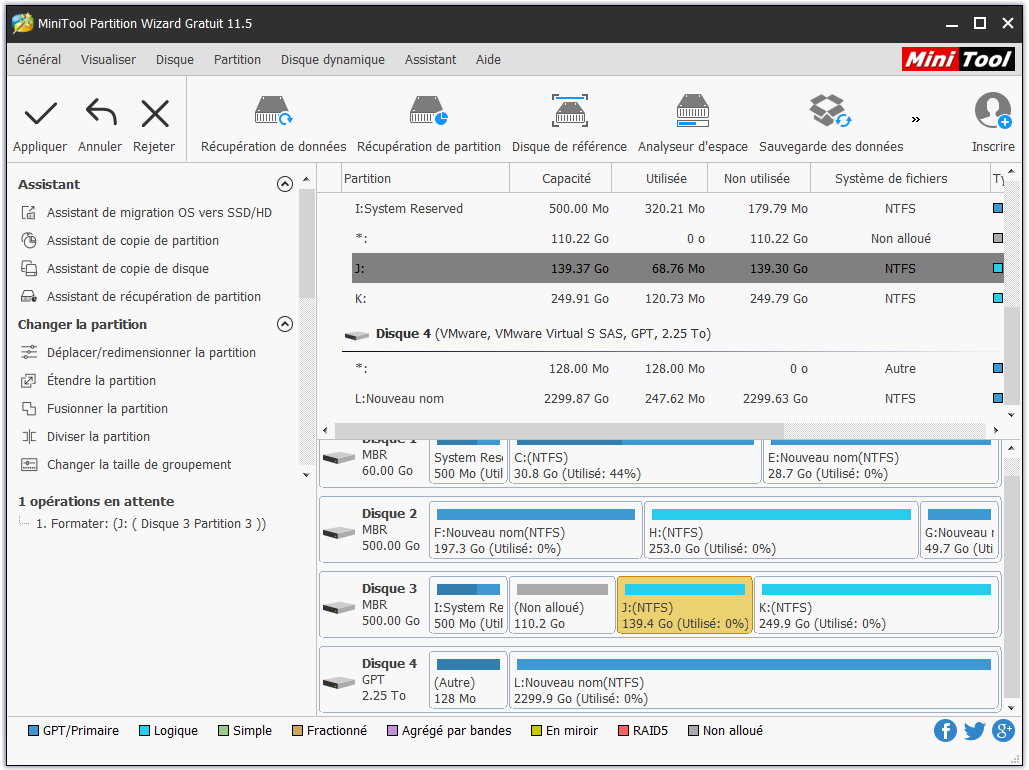Sort by Système de fichiers column header
The height and width of the screenshot is (770, 1029).
click(900, 179)
